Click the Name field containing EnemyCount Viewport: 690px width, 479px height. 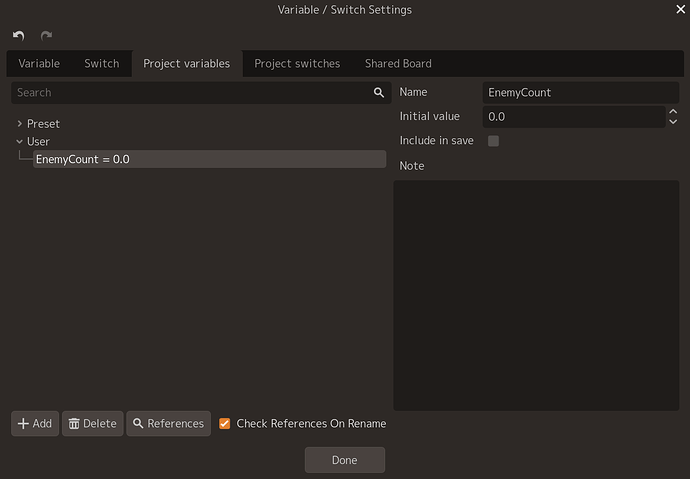[x=580, y=92]
